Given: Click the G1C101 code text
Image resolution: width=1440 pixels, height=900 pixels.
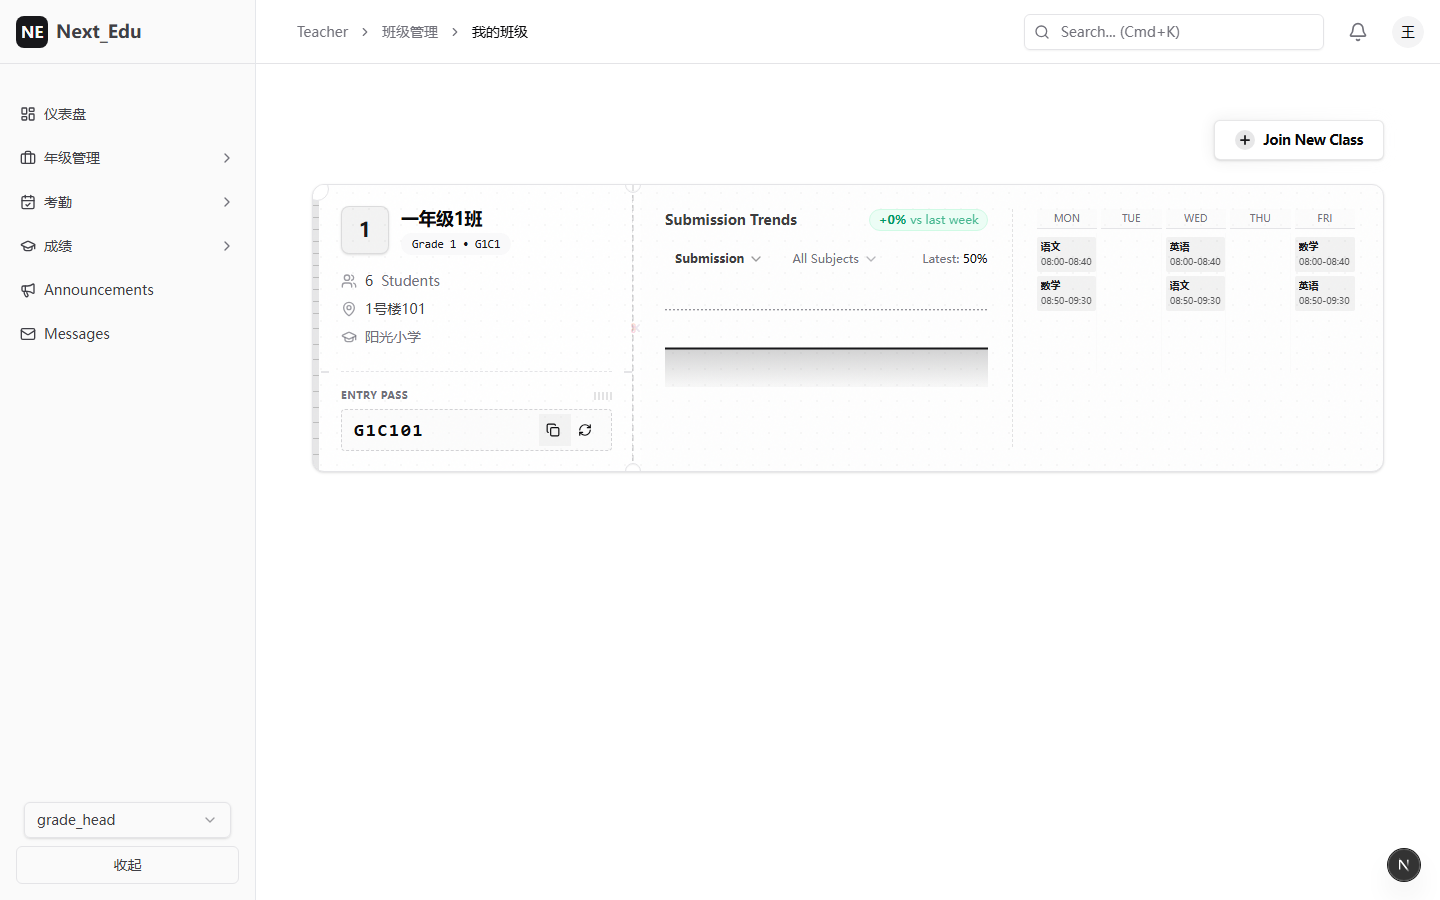Looking at the screenshot, I should (388, 430).
